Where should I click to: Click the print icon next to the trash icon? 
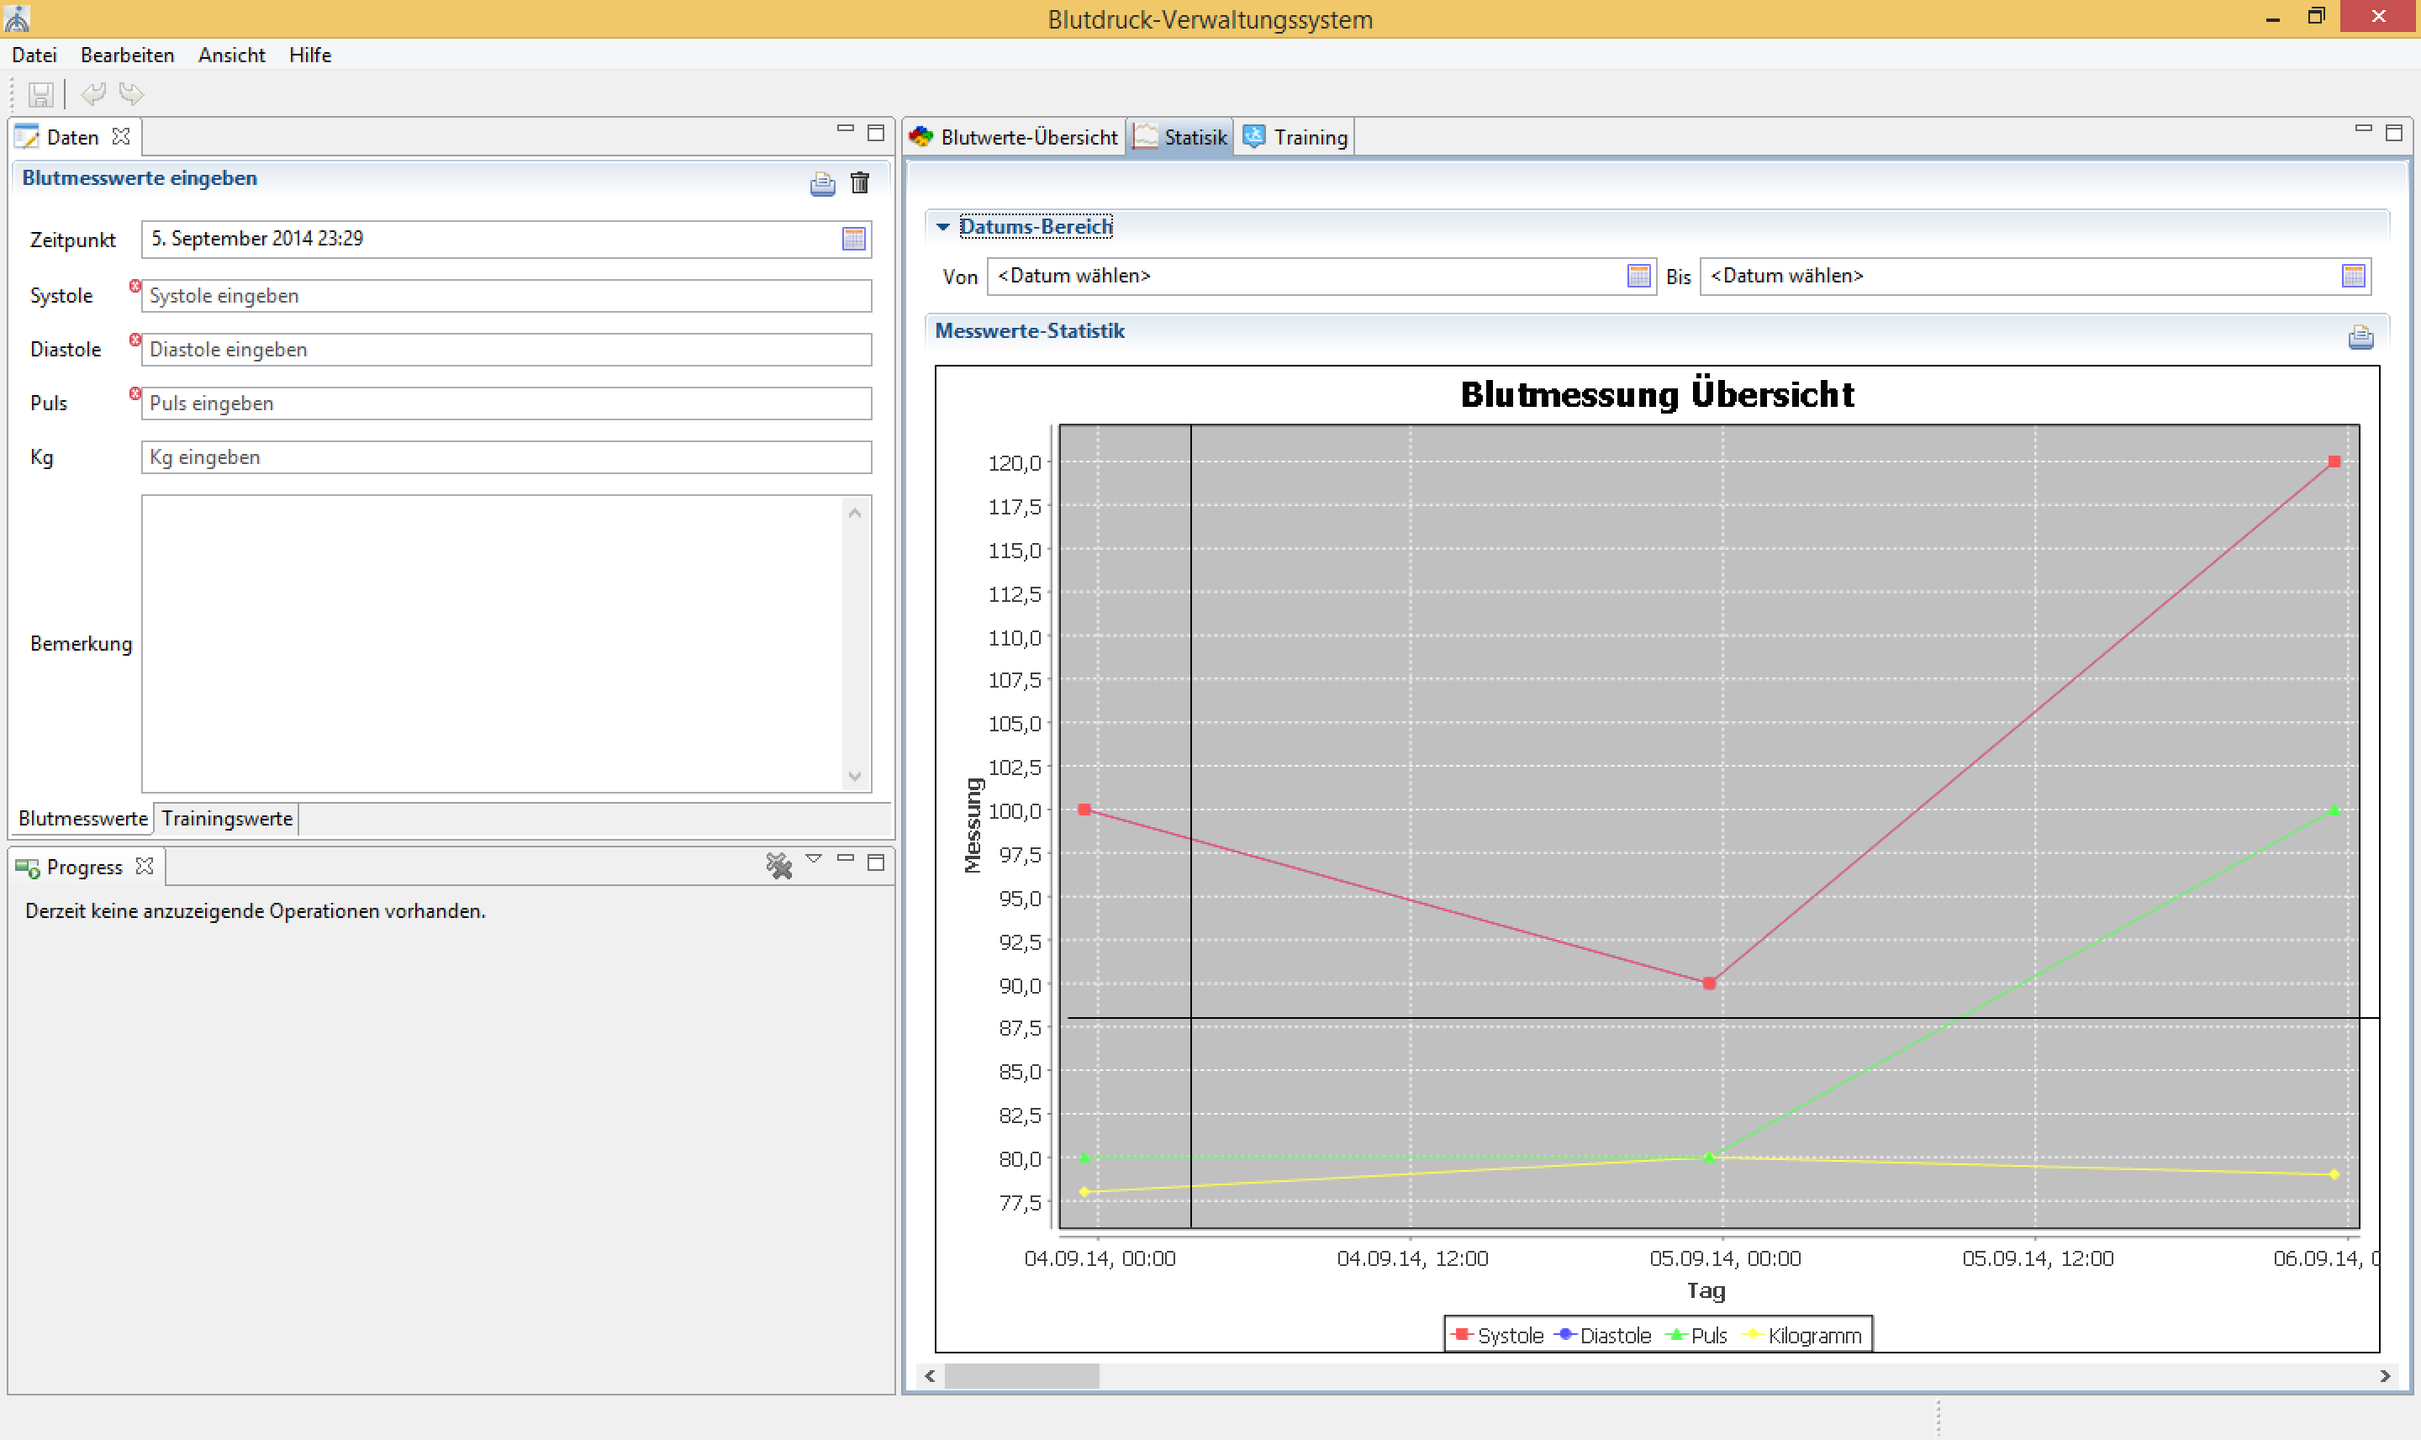pos(822,183)
